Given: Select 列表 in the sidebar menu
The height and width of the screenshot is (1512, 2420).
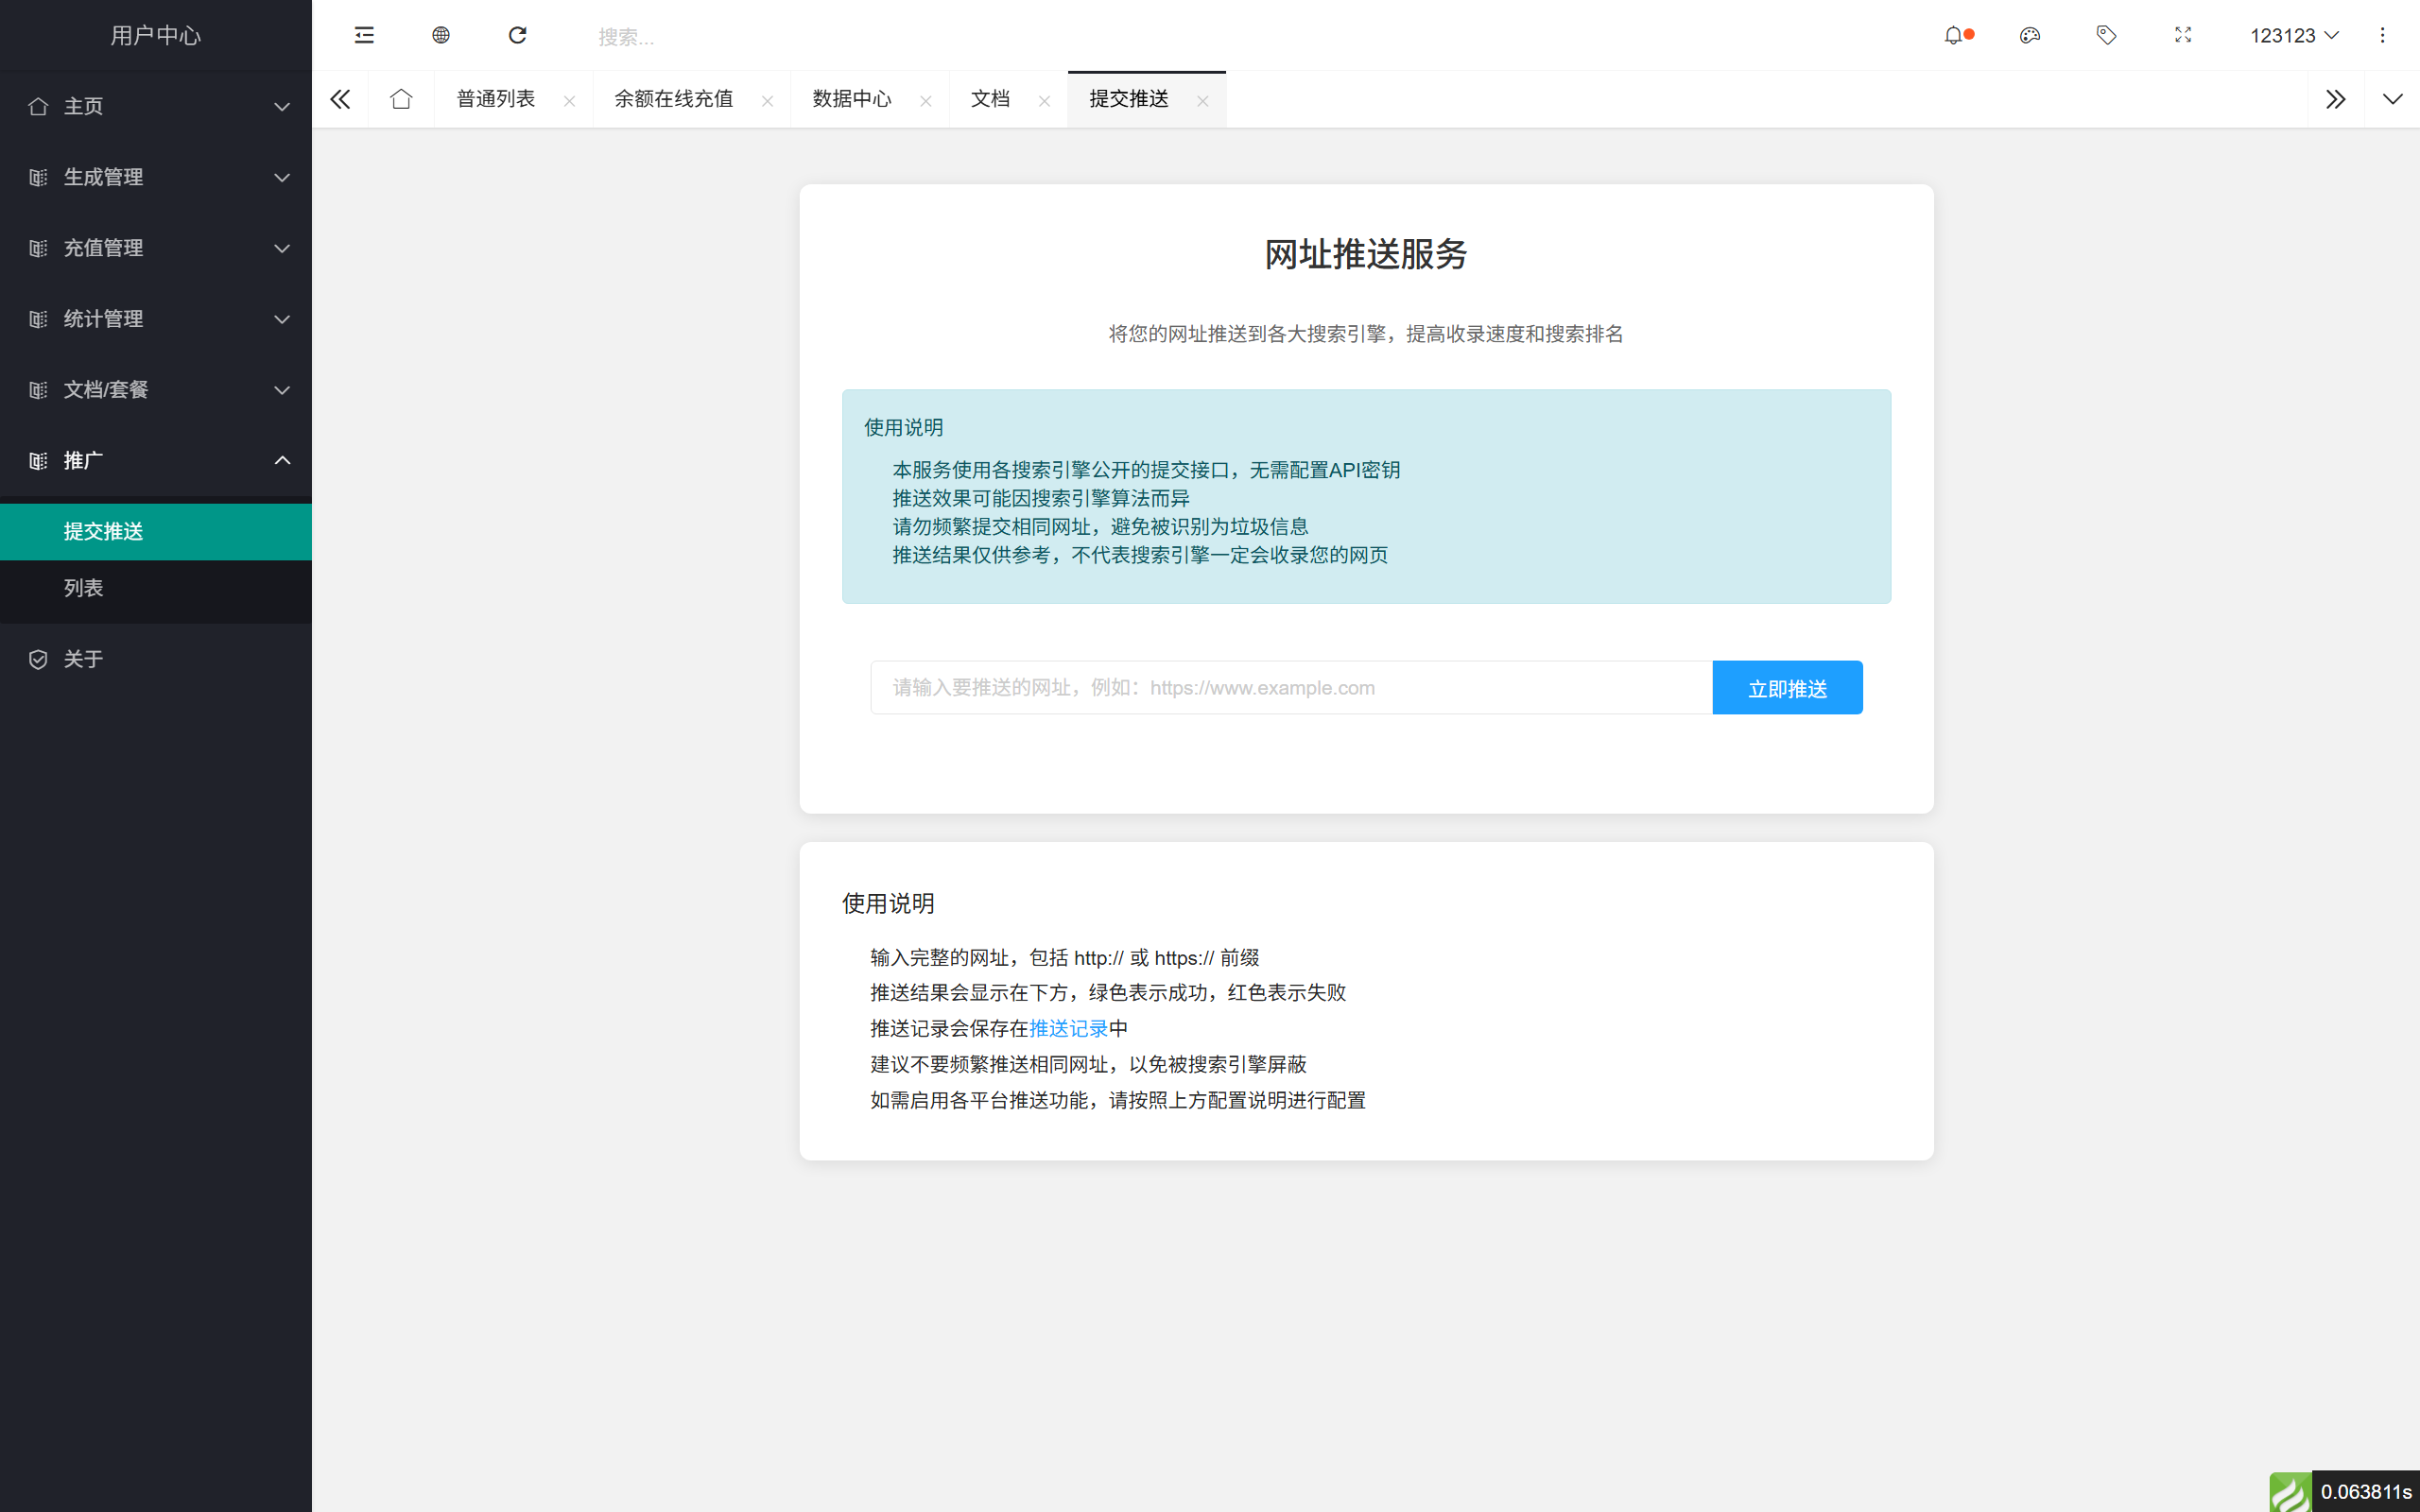Looking at the screenshot, I should point(83,588).
